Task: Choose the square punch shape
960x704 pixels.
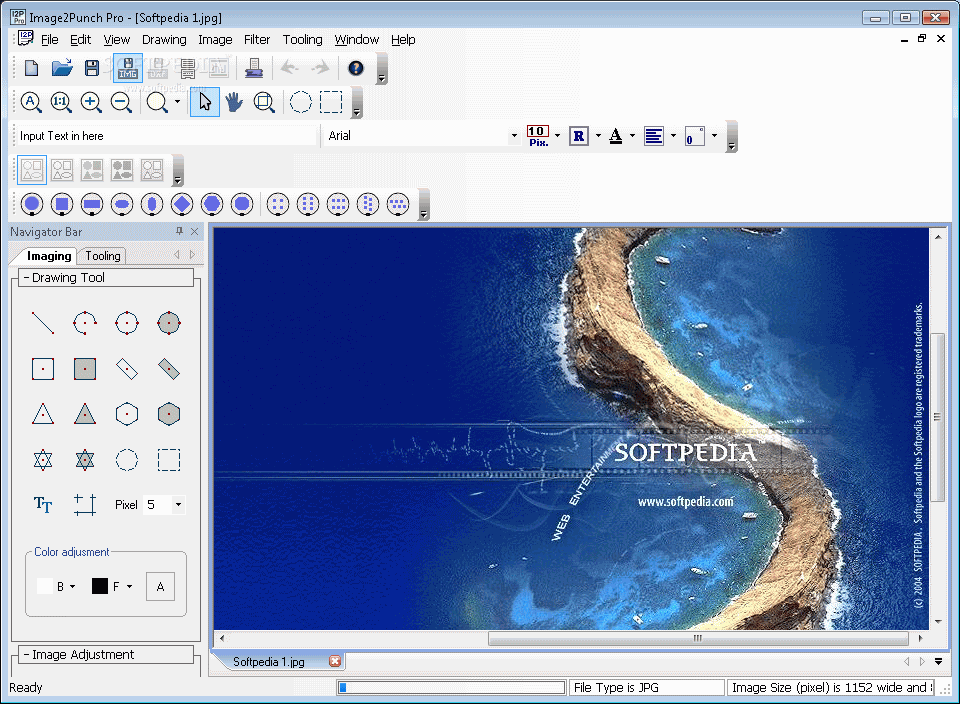Action: [x=62, y=204]
